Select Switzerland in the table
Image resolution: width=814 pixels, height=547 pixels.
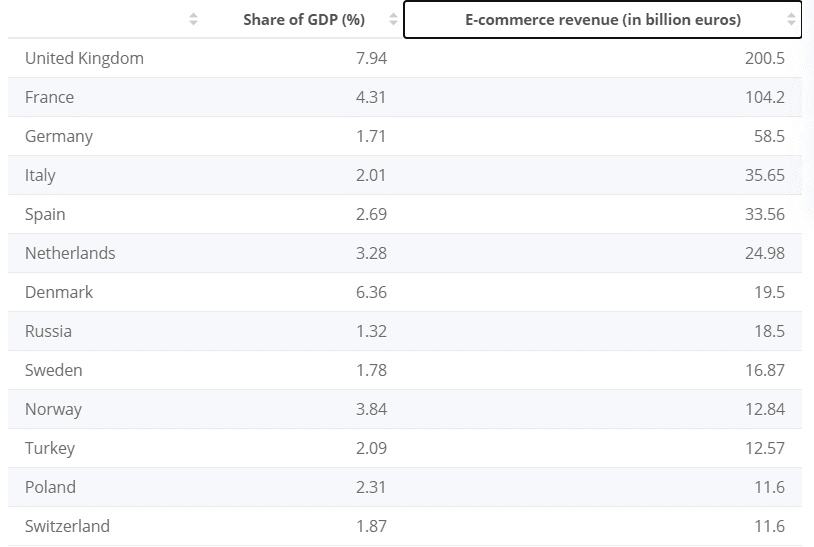pyautogui.click(x=67, y=526)
